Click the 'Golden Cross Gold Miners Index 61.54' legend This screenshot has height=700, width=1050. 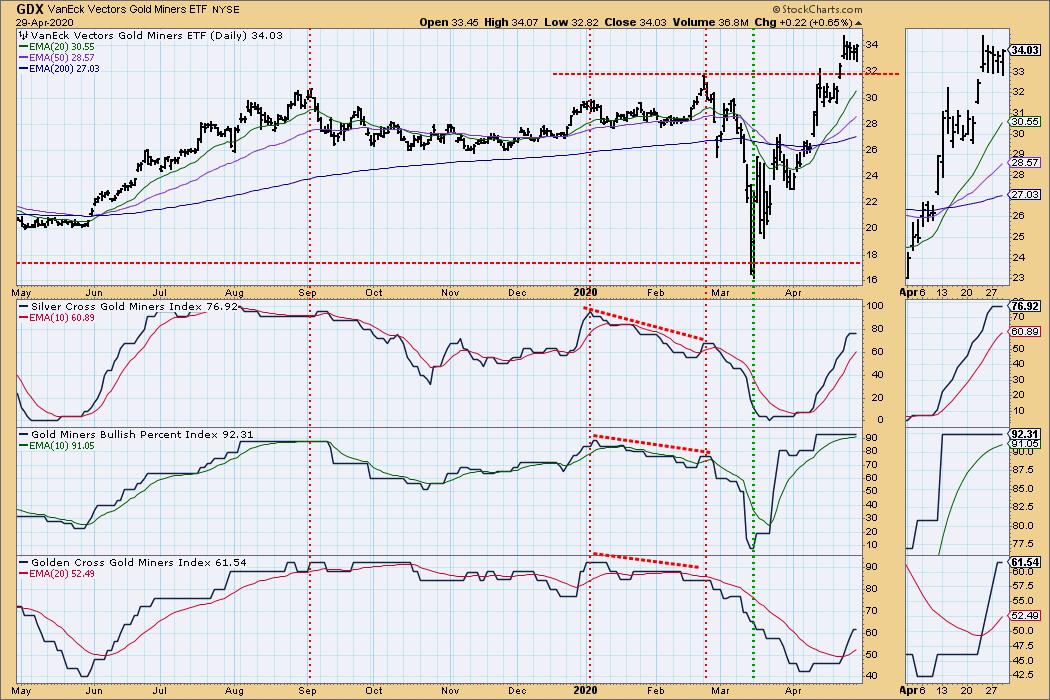tap(133, 562)
